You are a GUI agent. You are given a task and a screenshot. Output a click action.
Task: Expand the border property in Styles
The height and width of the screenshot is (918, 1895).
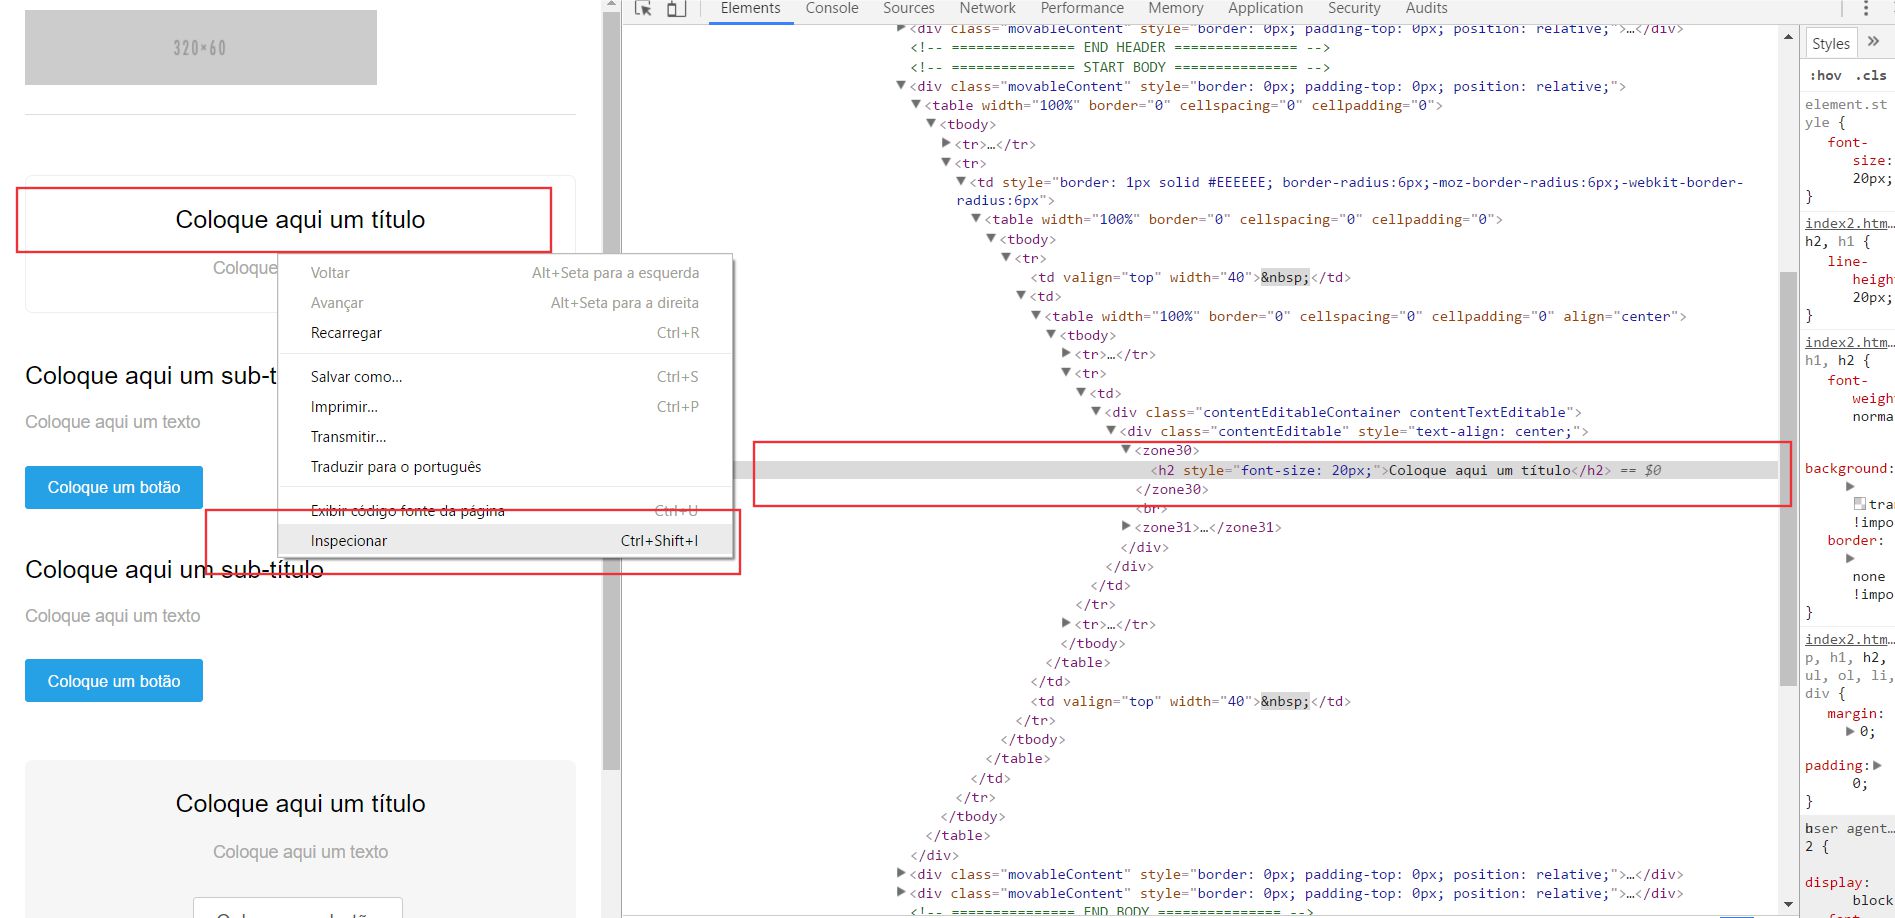1850,558
